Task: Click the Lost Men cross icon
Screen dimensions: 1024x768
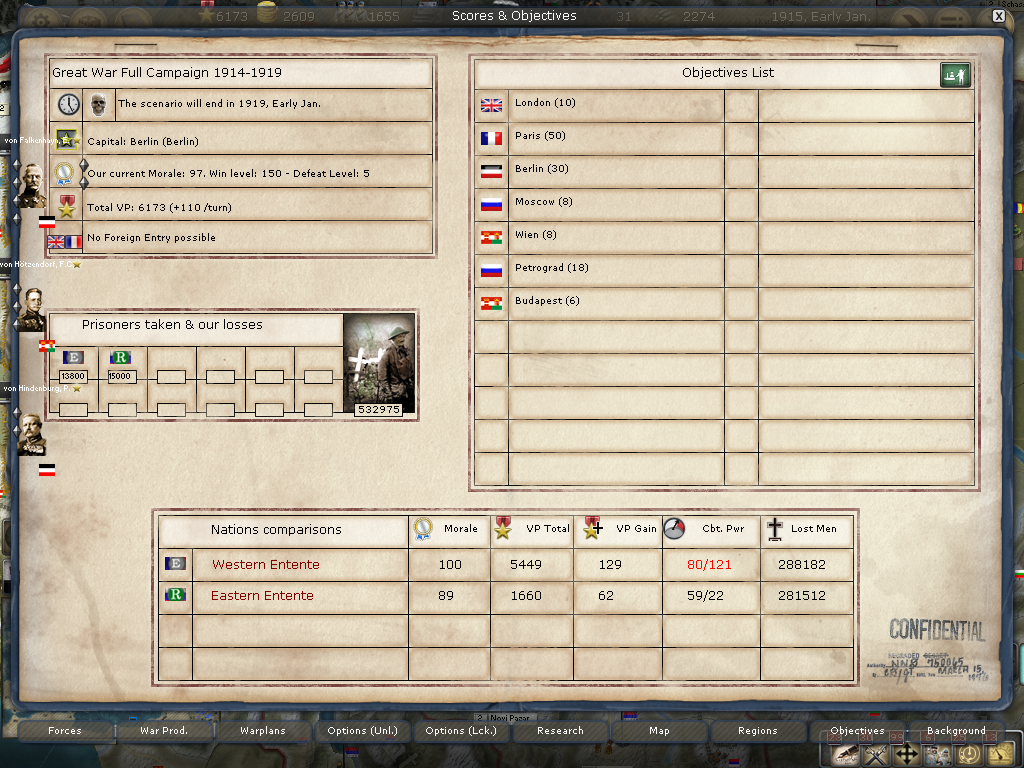Action: point(775,529)
